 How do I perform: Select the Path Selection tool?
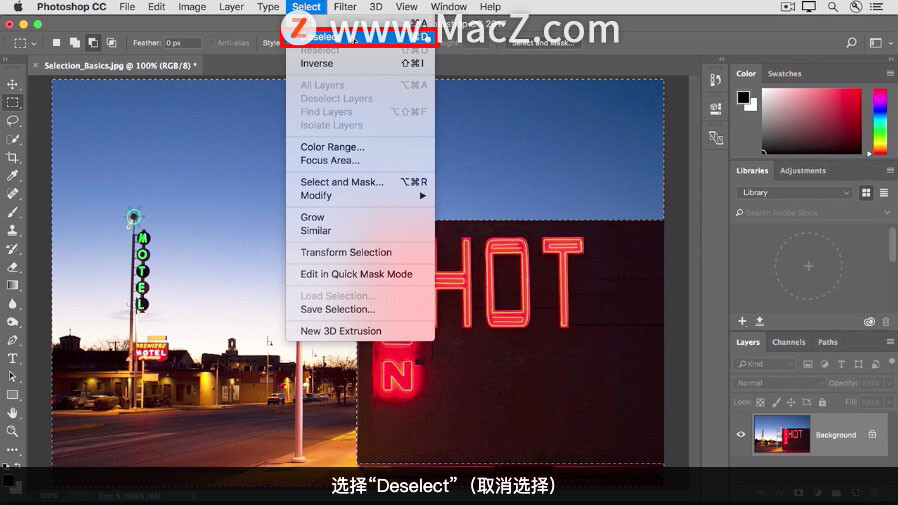[x=12, y=377]
